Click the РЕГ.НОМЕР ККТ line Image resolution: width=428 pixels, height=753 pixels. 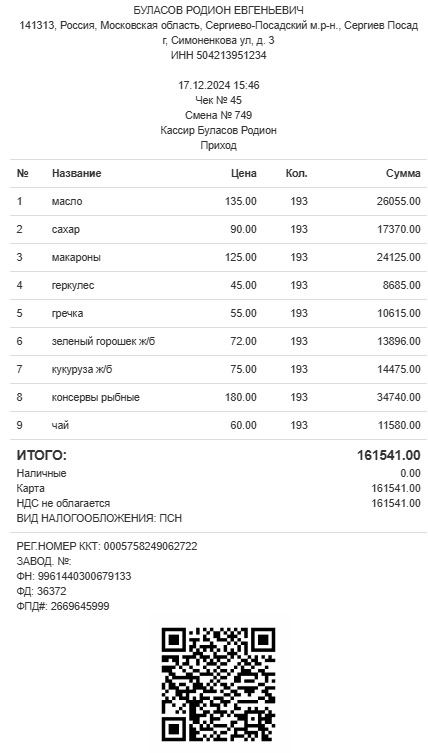pyautogui.click(x=107, y=546)
